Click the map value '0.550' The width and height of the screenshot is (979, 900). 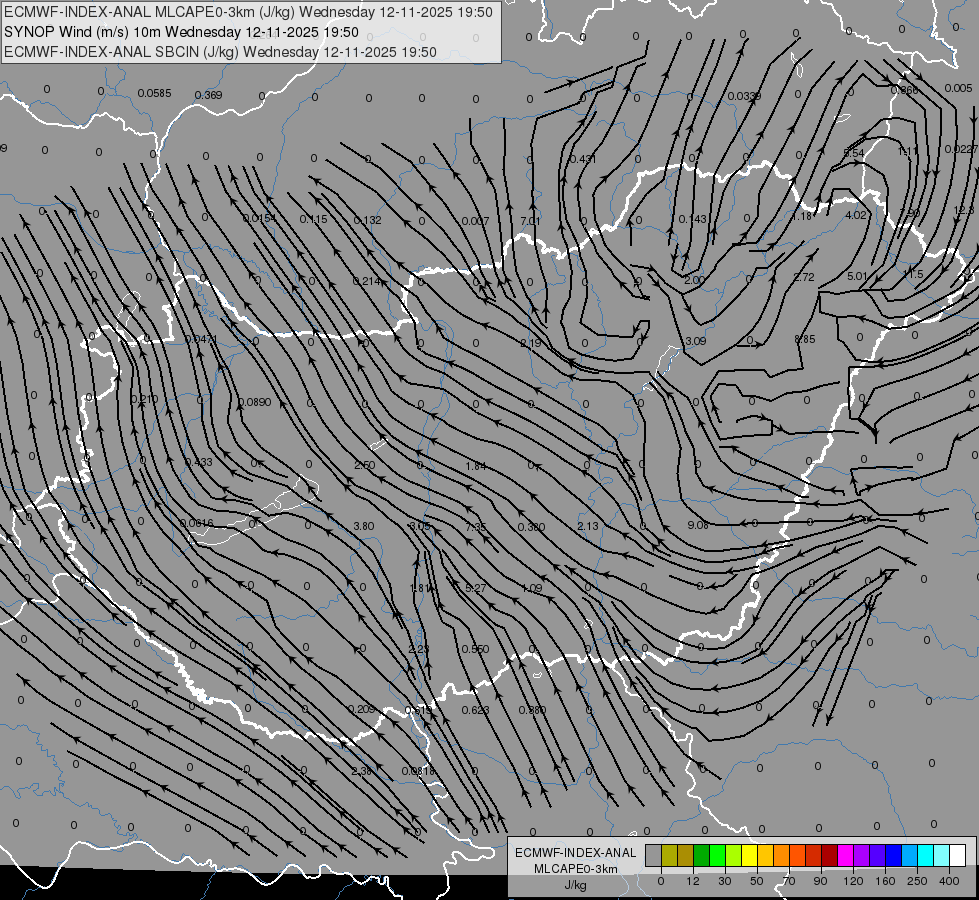(x=475, y=649)
